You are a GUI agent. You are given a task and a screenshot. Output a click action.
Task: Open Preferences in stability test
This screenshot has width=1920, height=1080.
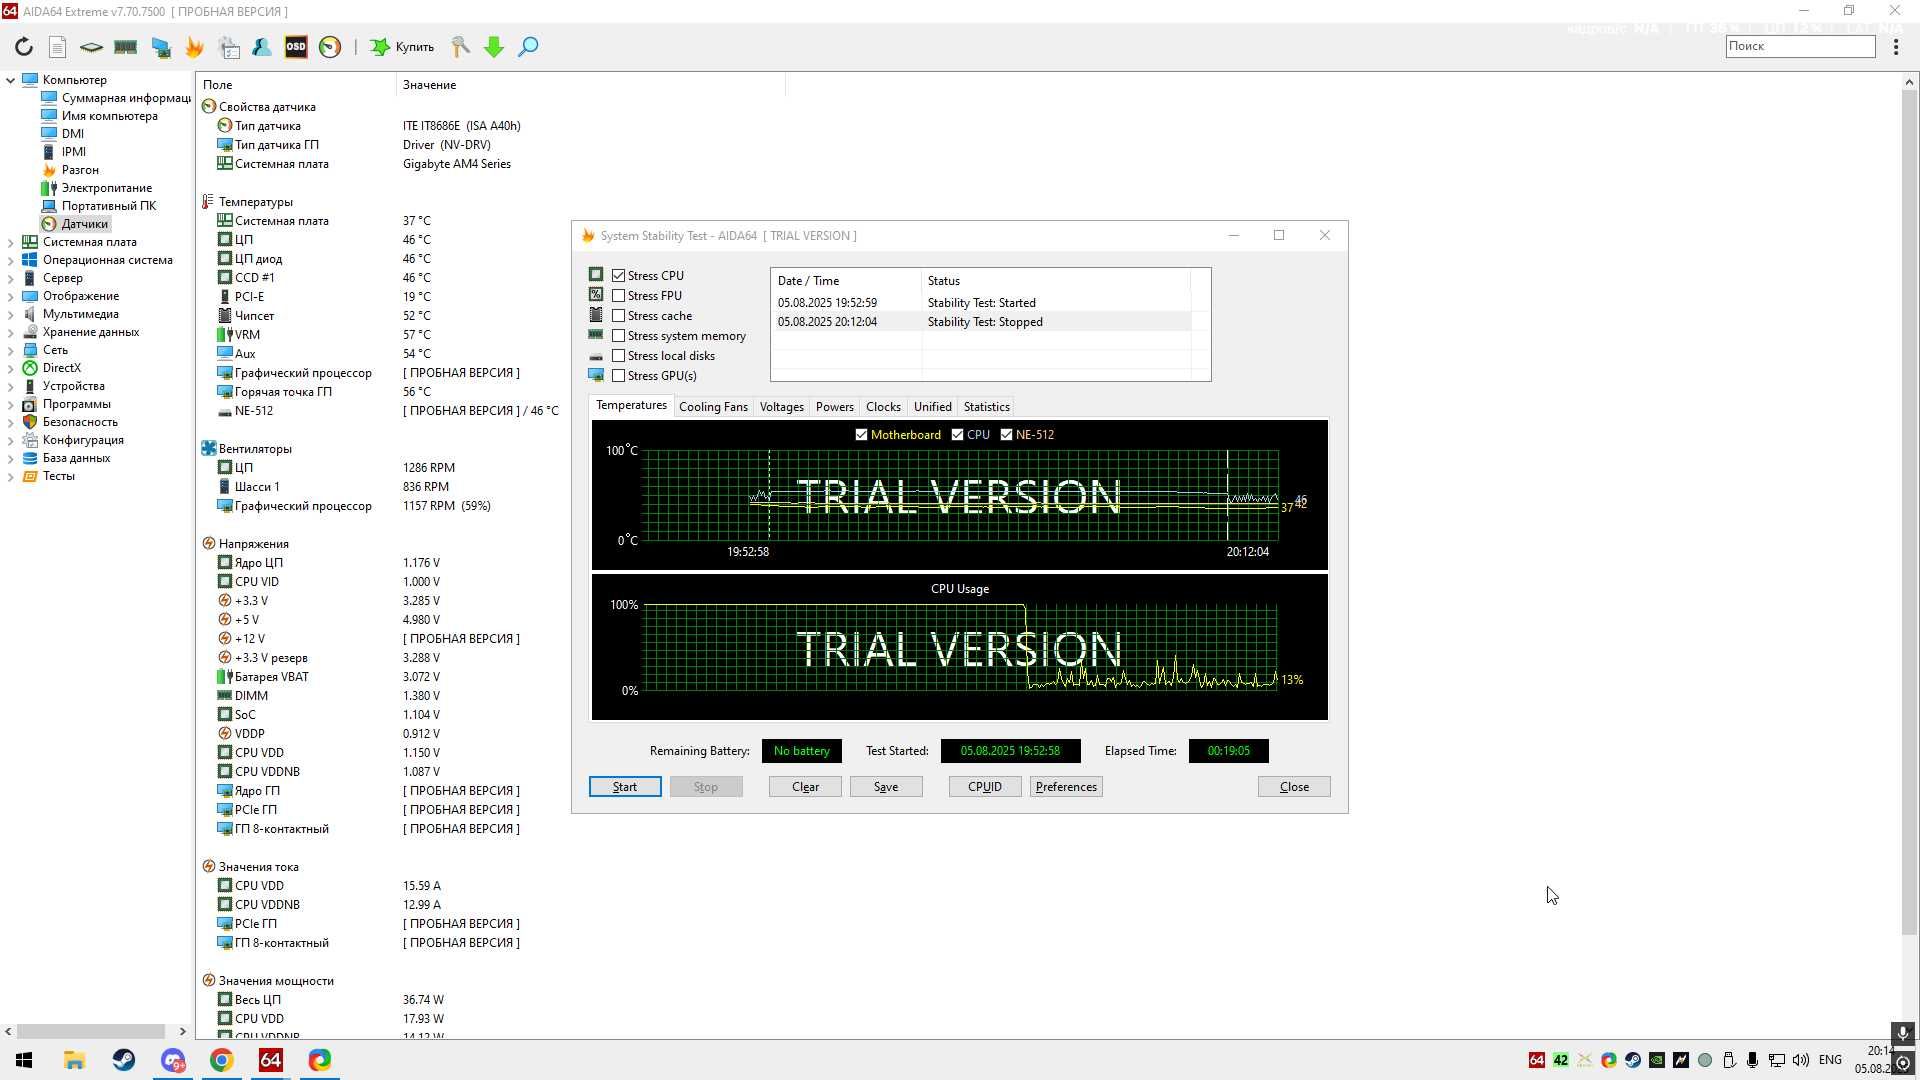point(1066,787)
